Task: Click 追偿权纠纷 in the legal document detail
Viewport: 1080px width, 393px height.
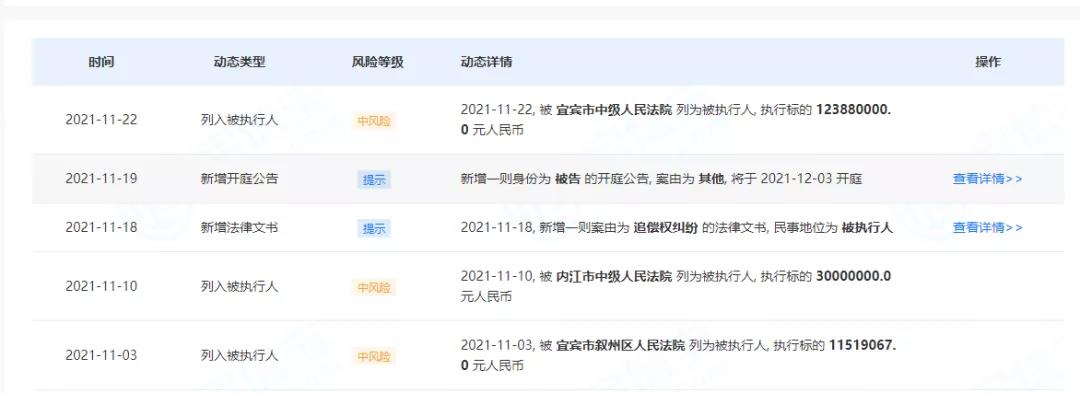Action: (665, 228)
